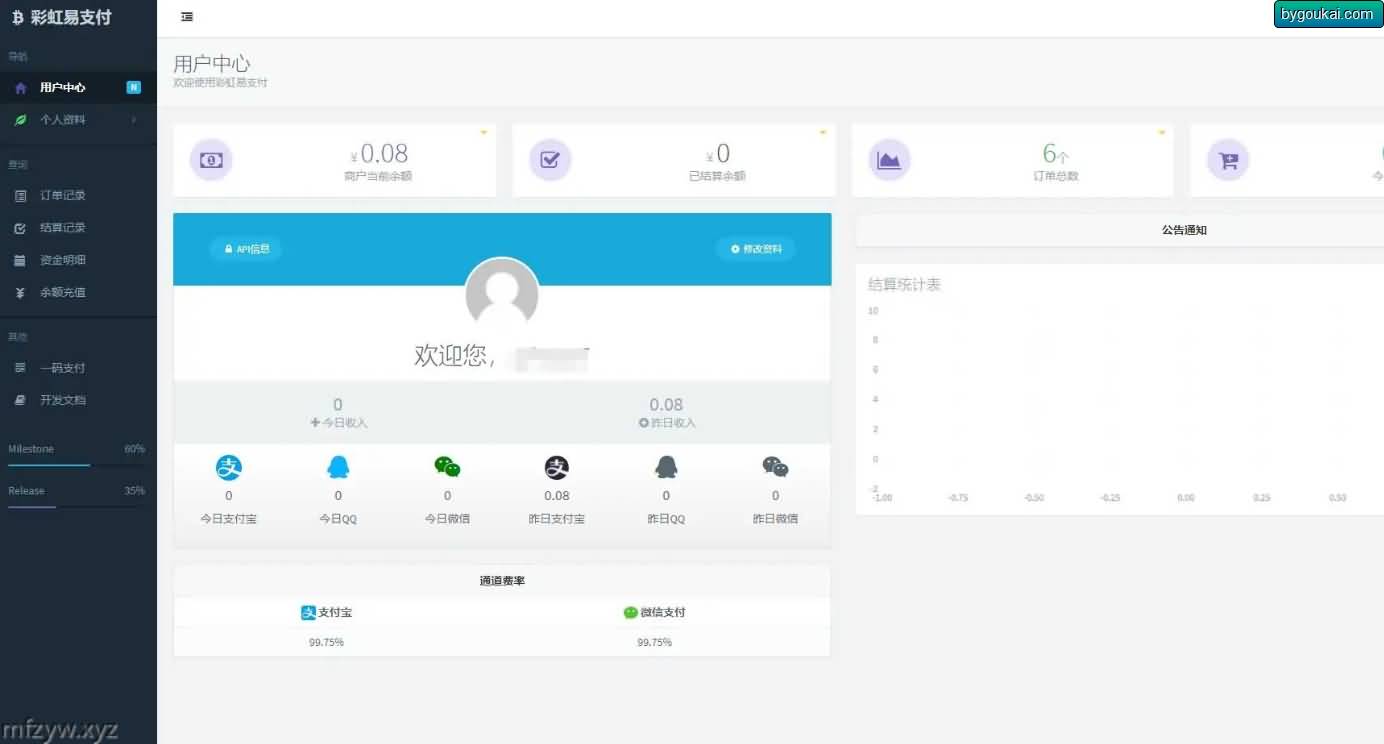
Task: Open 资金明细 in sidebar
Action: point(62,260)
